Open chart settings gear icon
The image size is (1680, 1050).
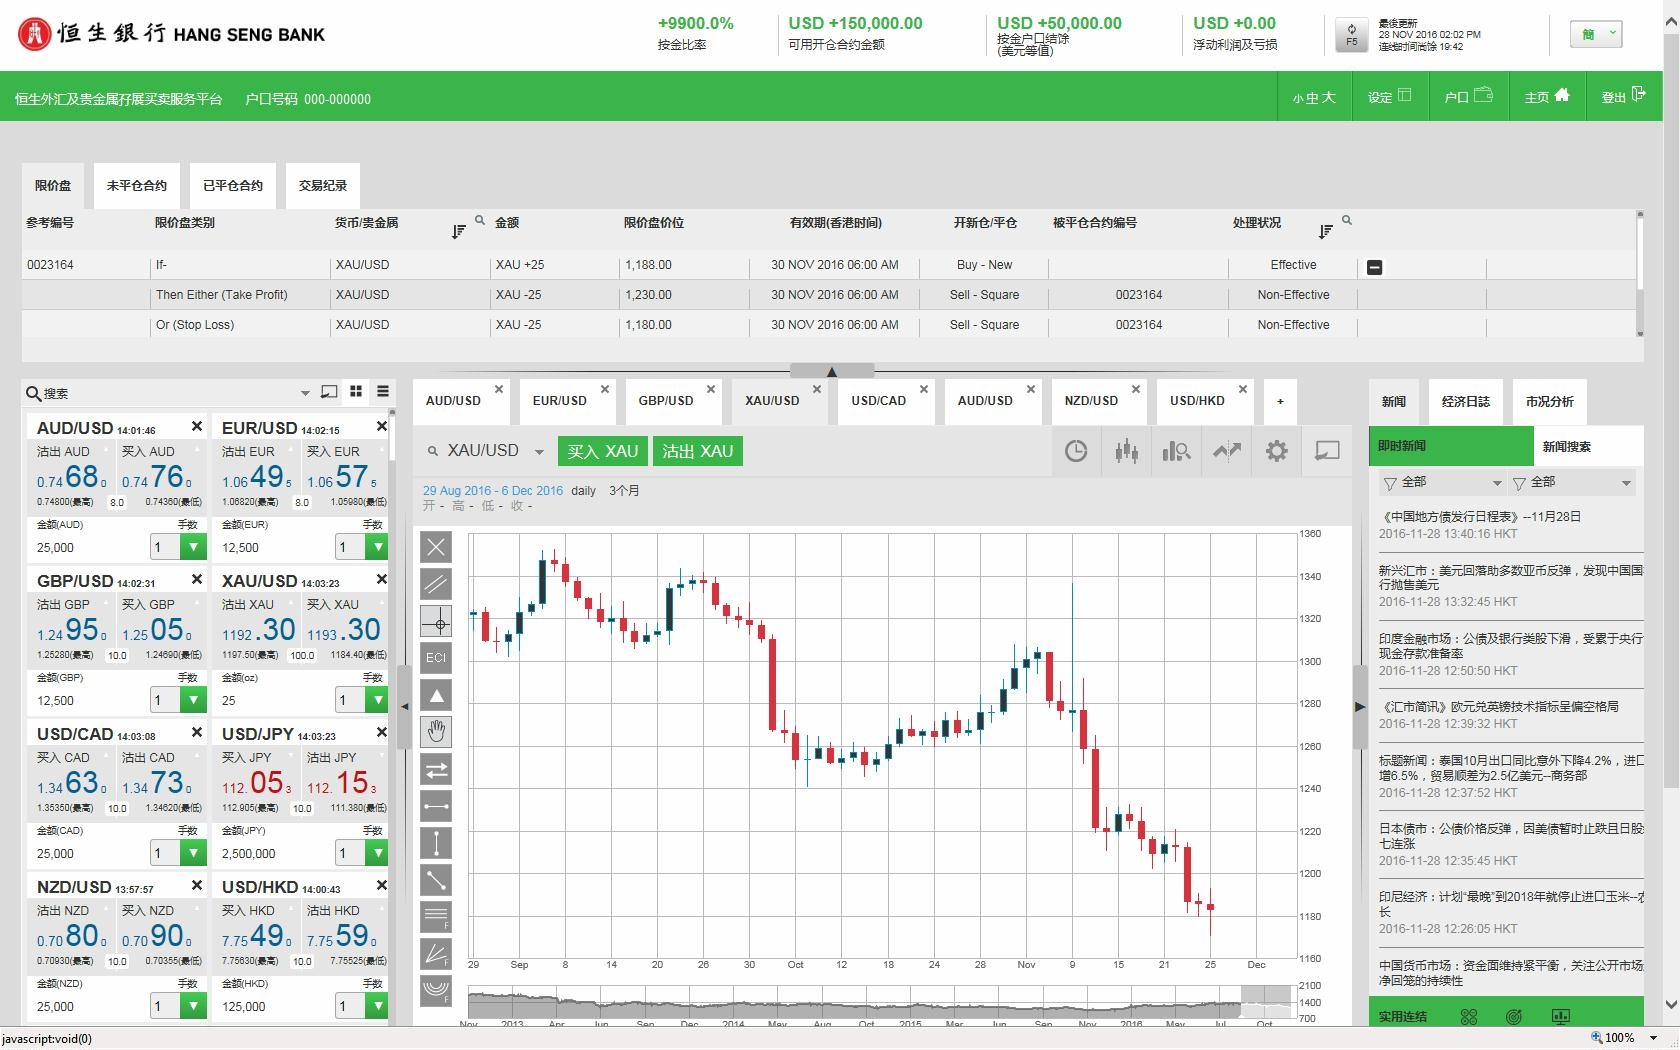point(1277,451)
